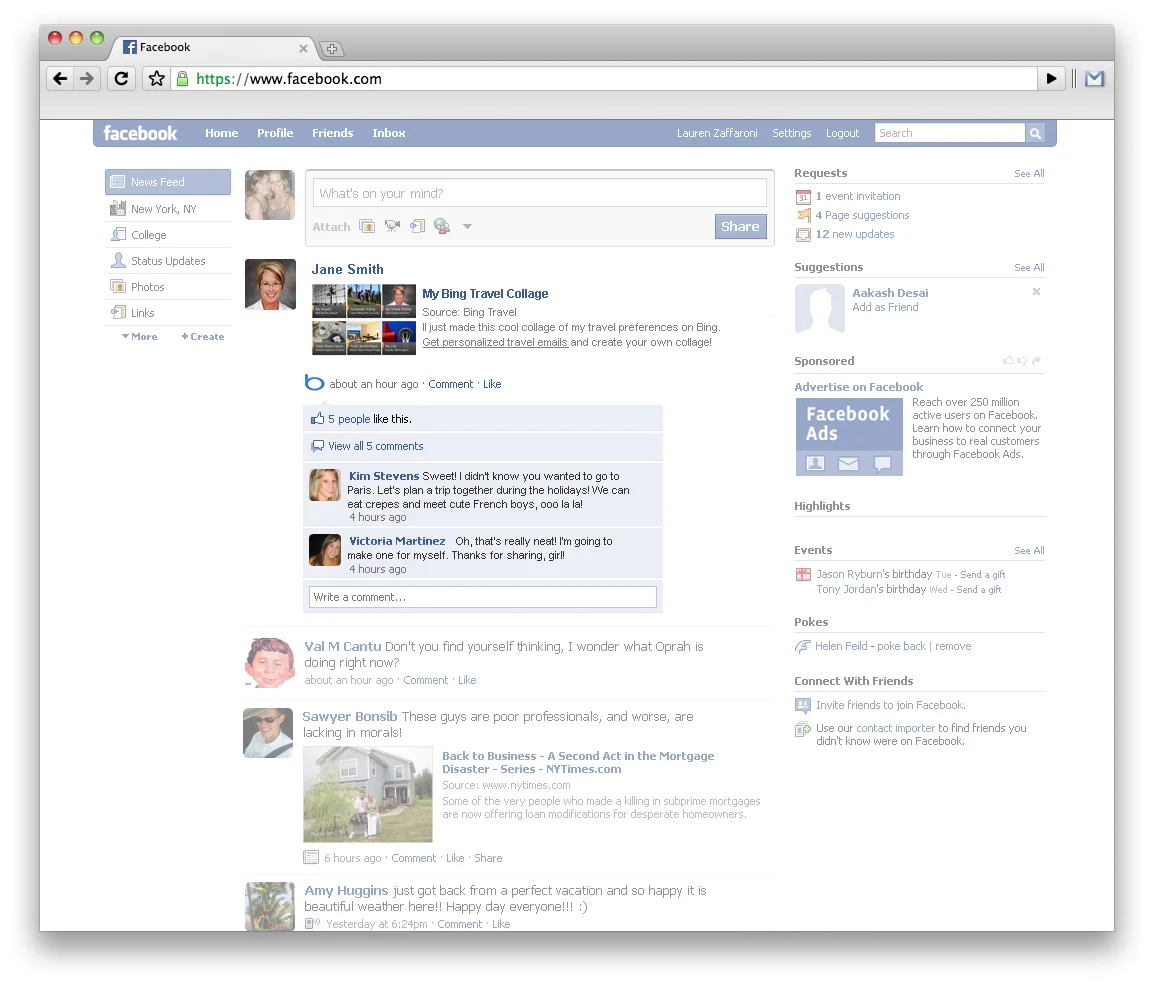Click See All next to Suggestions

pyautogui.click(x=1029, y=268)
